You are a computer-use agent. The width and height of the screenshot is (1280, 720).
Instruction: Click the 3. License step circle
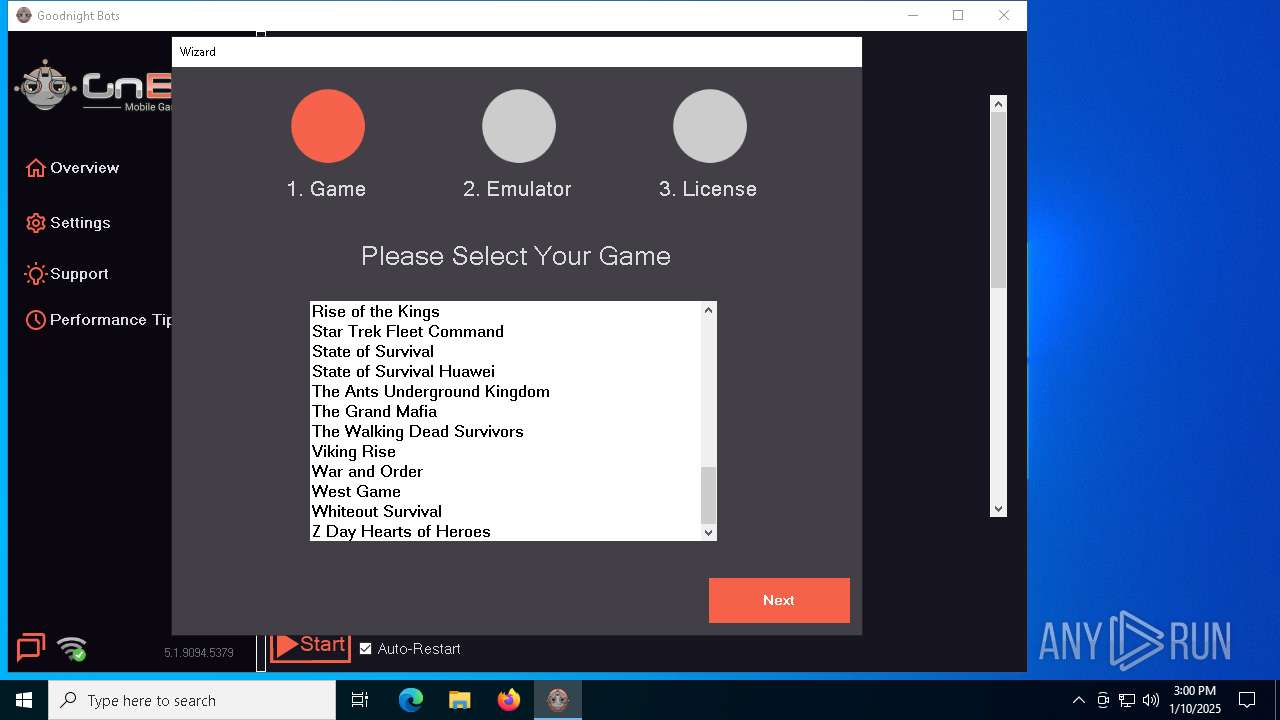710,126
